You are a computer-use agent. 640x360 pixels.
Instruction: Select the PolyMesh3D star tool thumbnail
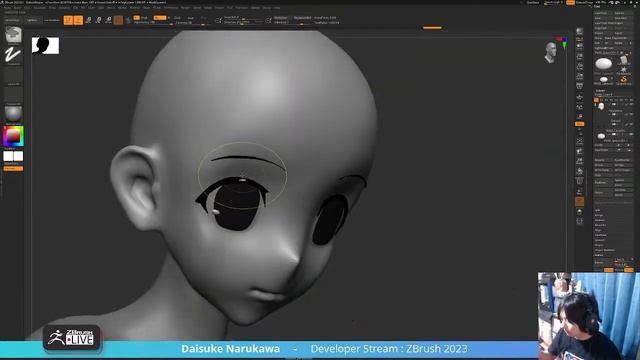(x=624, y=70)
